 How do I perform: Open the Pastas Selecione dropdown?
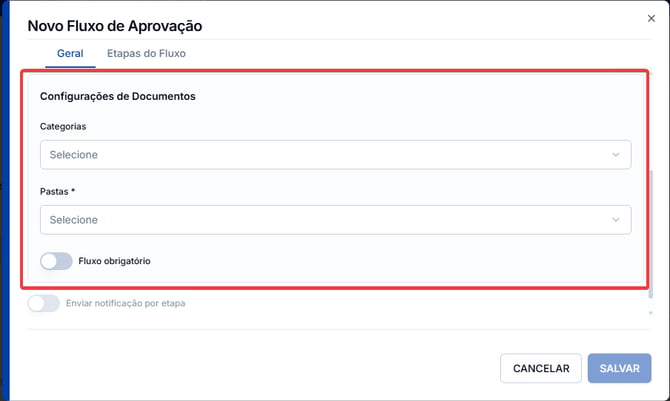(335, 220)
